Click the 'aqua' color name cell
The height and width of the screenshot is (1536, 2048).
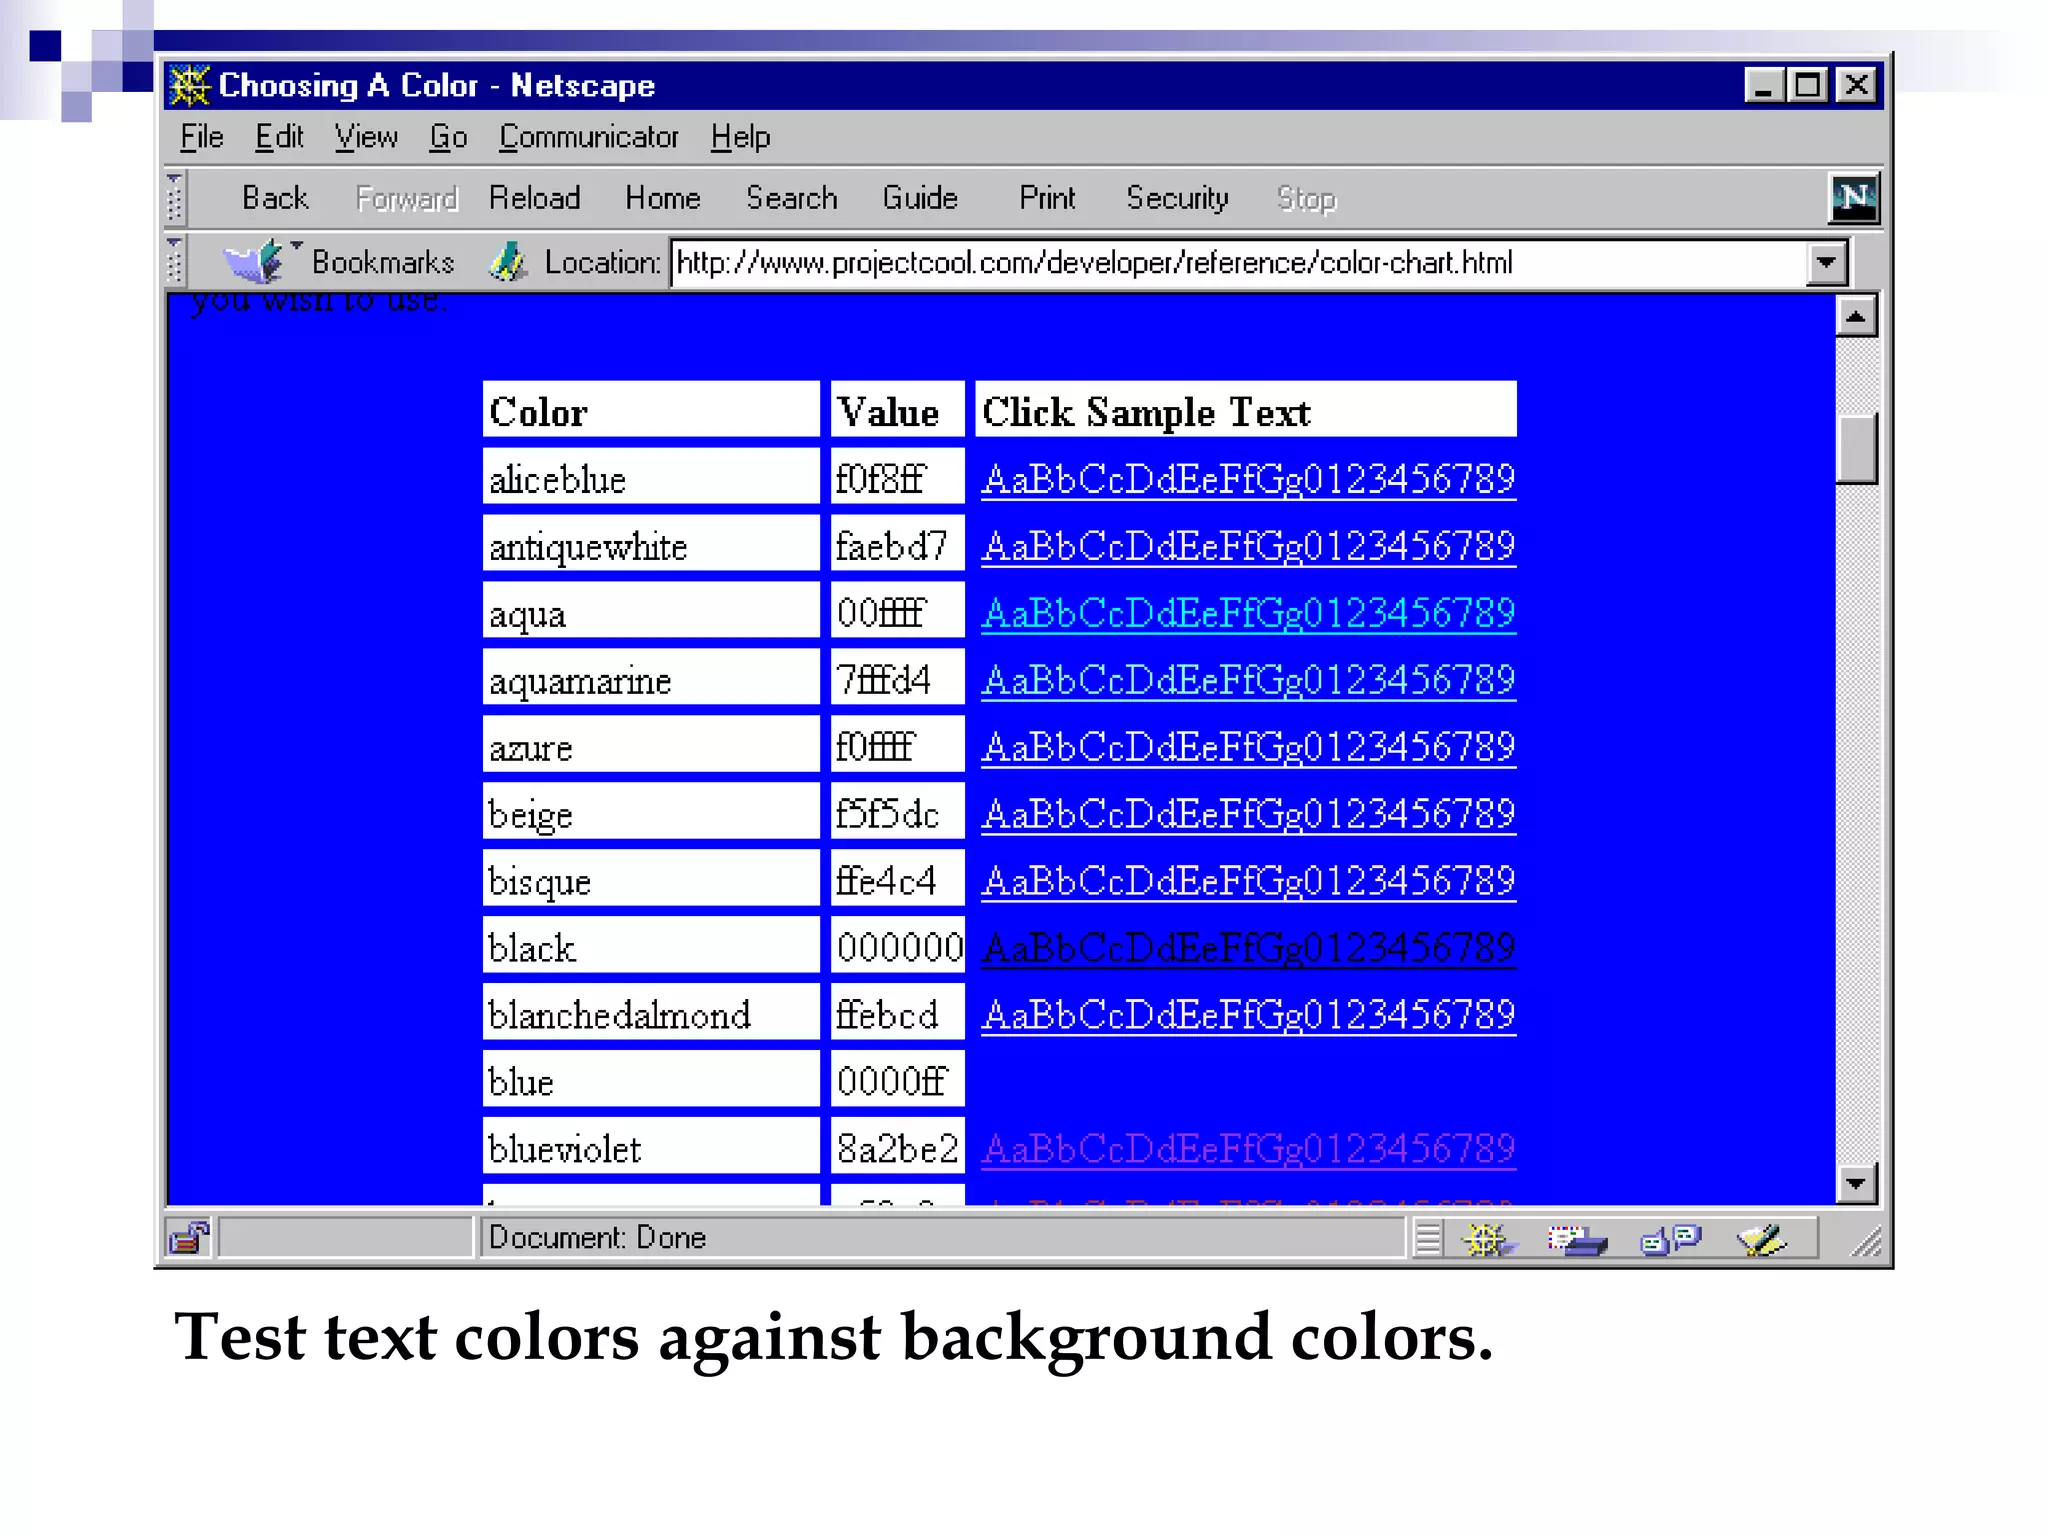tap(651, 610)
